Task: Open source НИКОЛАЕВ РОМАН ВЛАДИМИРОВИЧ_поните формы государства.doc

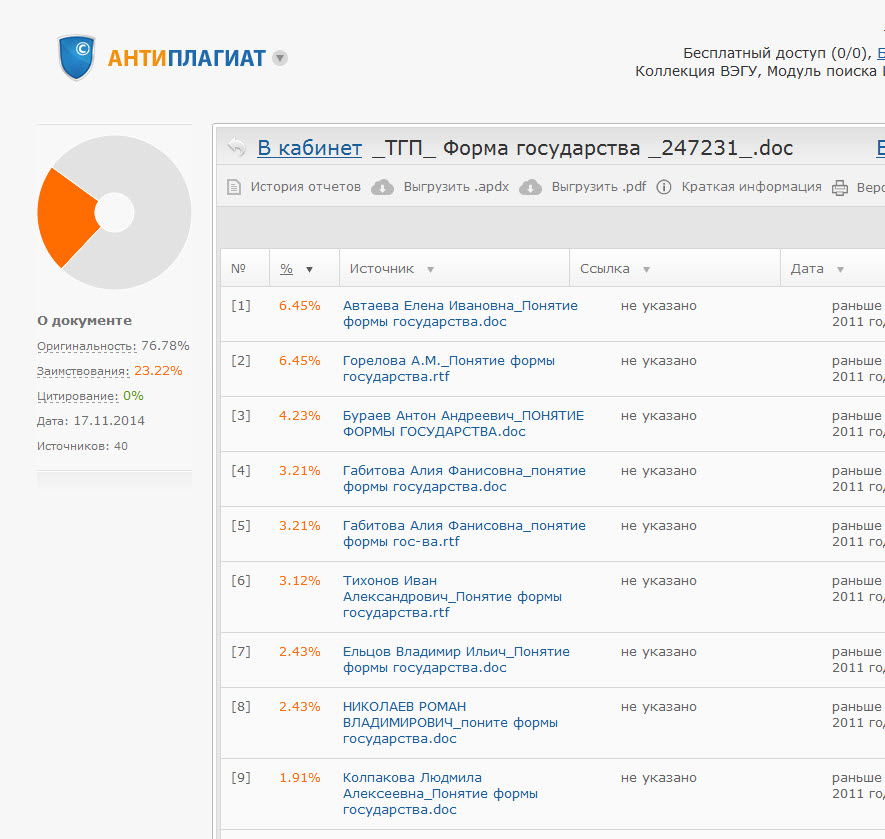Action: pos(450,722)
